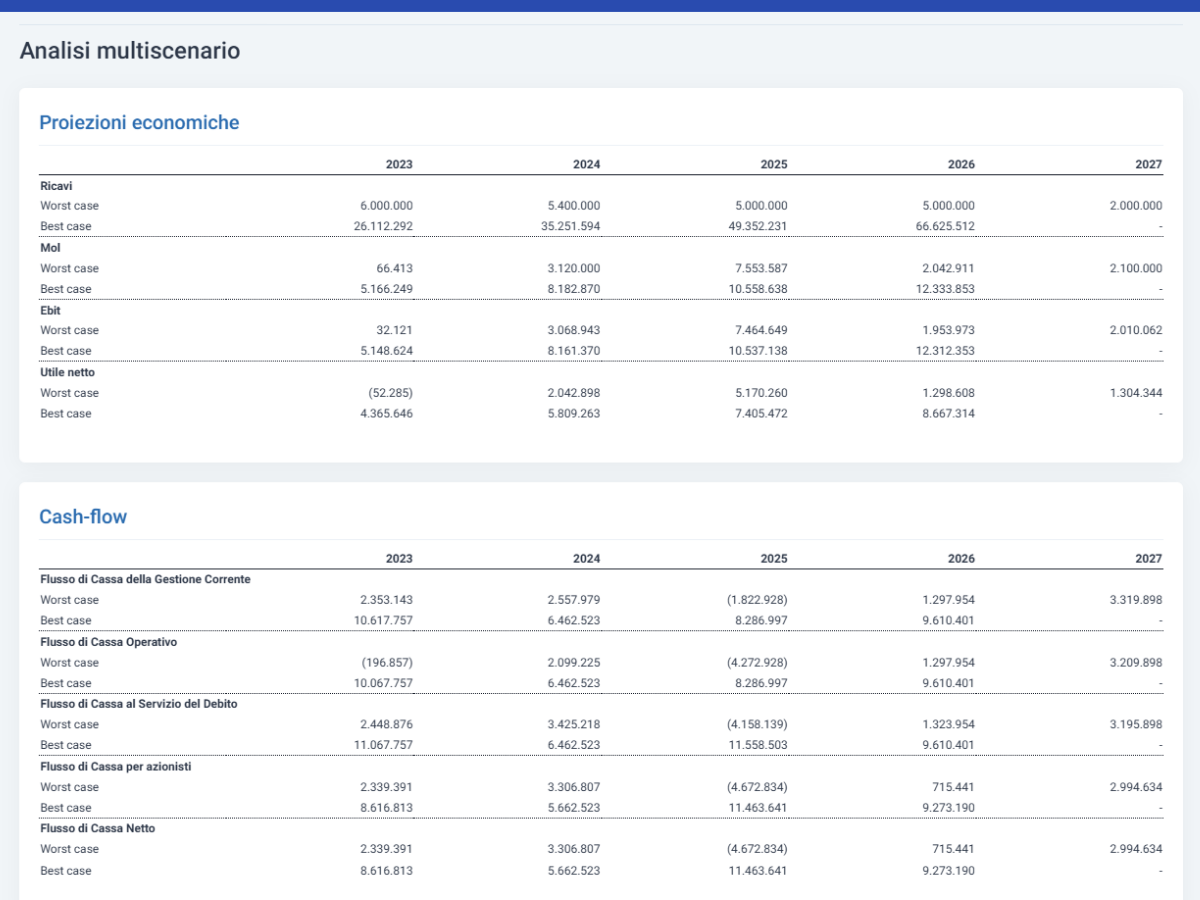Click Servizio del Debito value 1.323.954
The width and height of the screenshot is (1200, 900).
click(948, 724)
